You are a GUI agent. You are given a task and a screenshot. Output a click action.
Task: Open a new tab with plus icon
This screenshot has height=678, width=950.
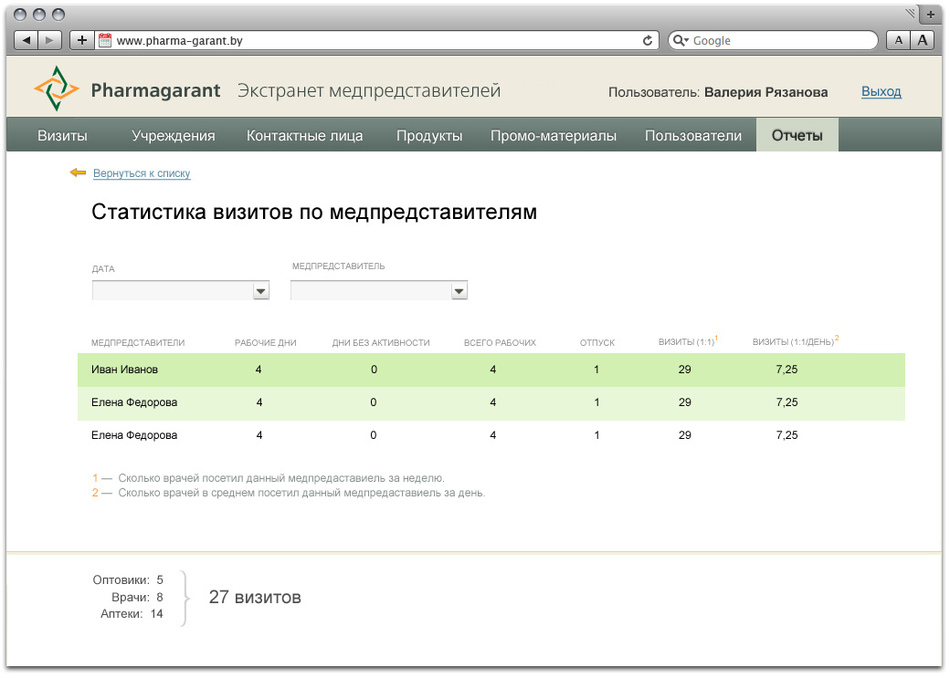(931, 14)
